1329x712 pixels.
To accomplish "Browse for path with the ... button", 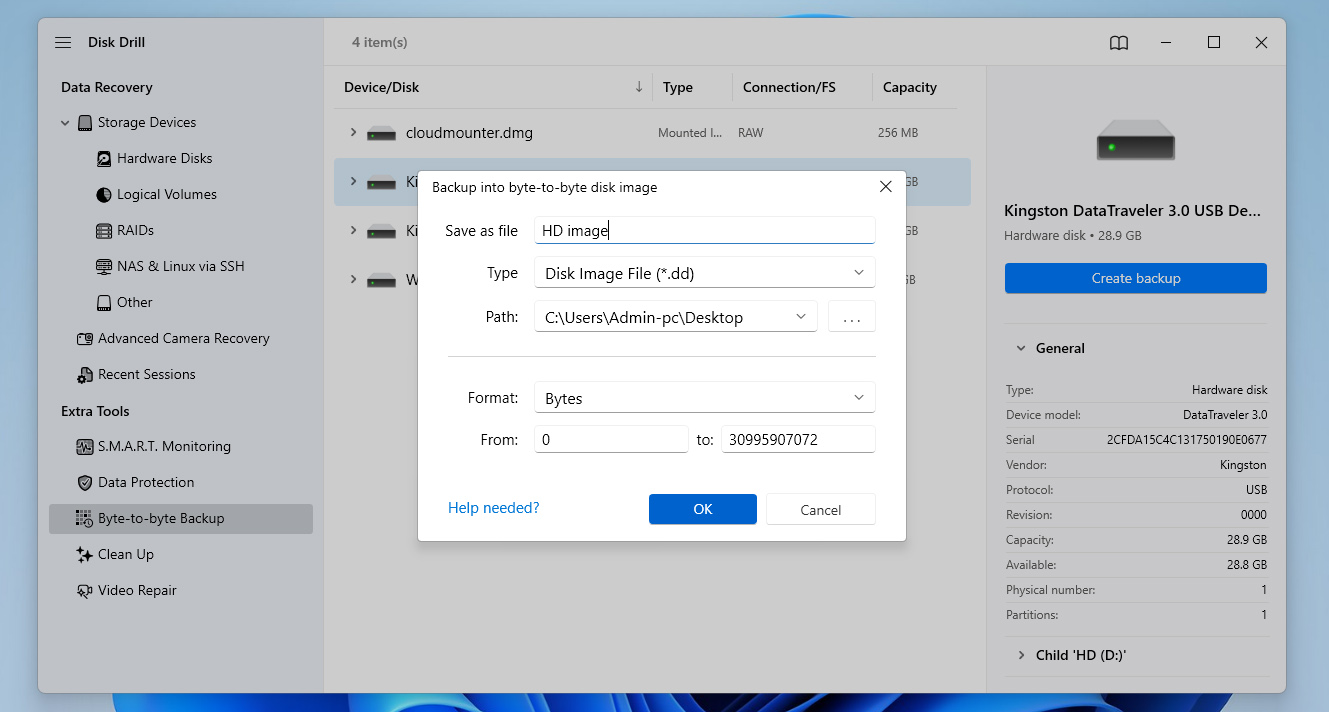I will (x=852, y=317).
